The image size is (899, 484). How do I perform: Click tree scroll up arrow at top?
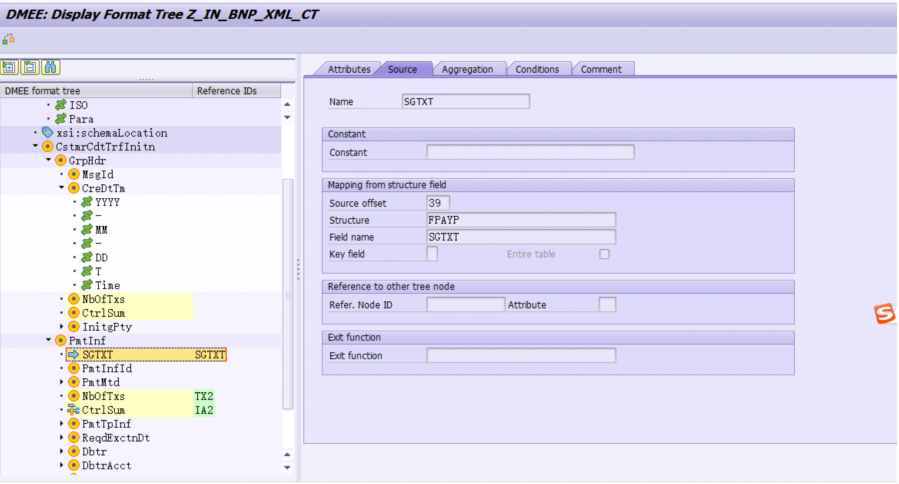(287, 104)
